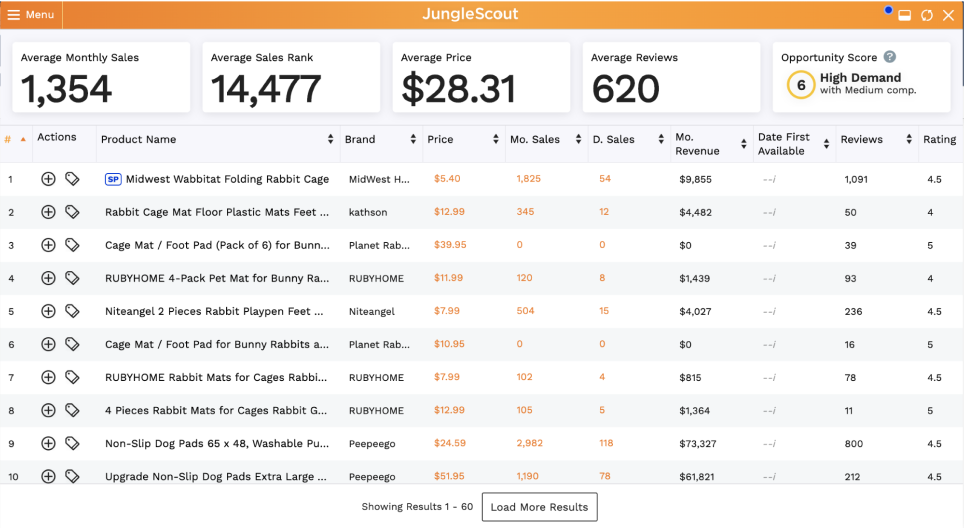Click the SP sponsored badge

[113, 179]
